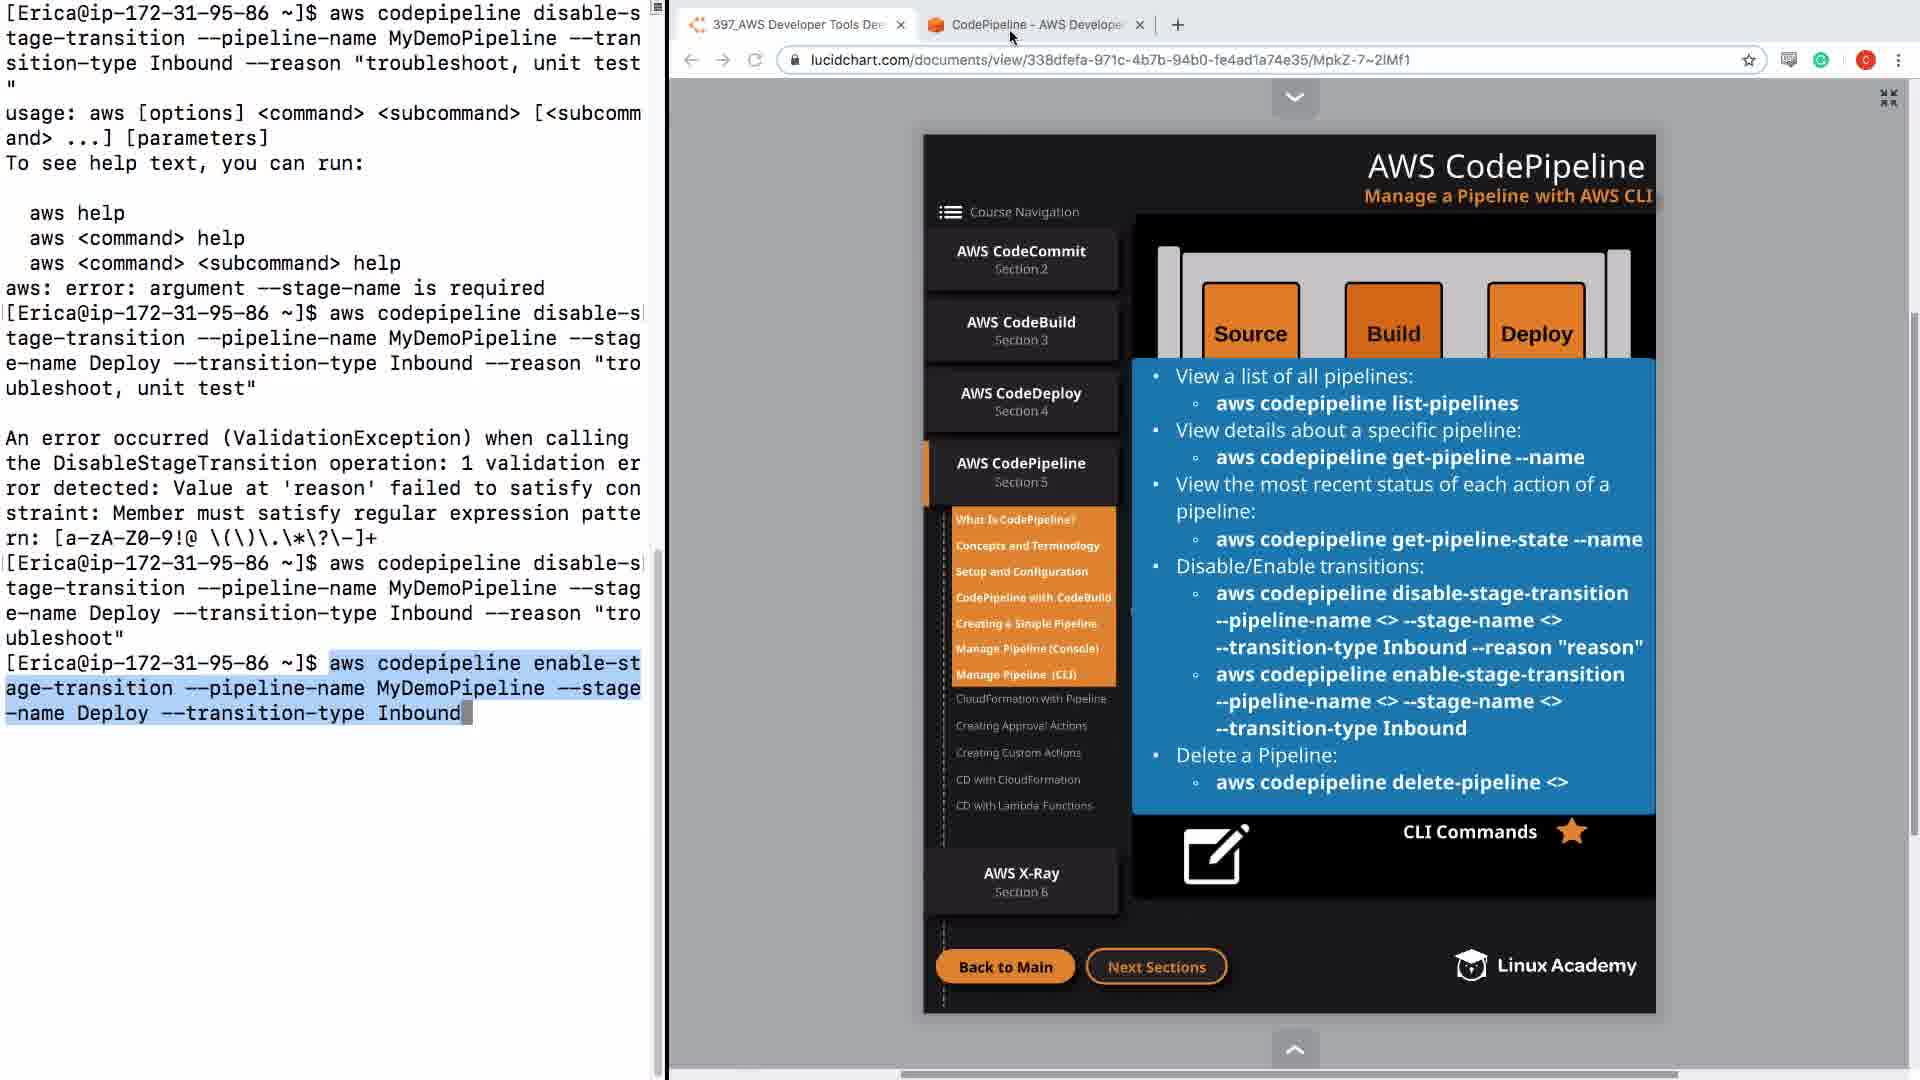1920x1080 pixels.
Task: Open Chrome's three-dot menu
Action: (x=1898, y=60)
